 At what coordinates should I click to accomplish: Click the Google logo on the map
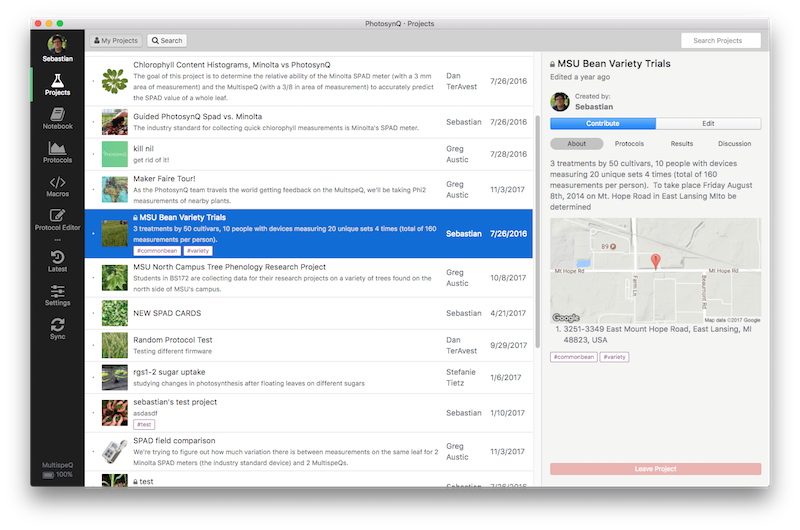coord(566,318)
